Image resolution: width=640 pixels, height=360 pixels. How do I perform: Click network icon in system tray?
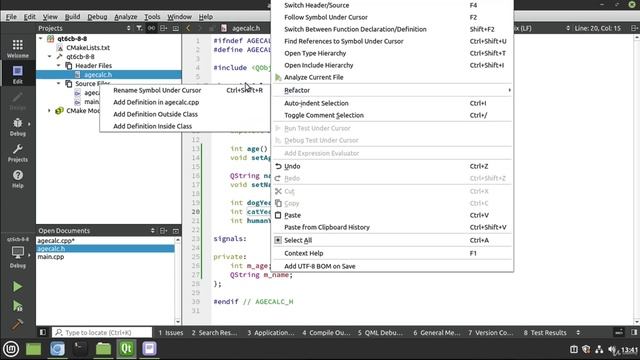[599, 349]
